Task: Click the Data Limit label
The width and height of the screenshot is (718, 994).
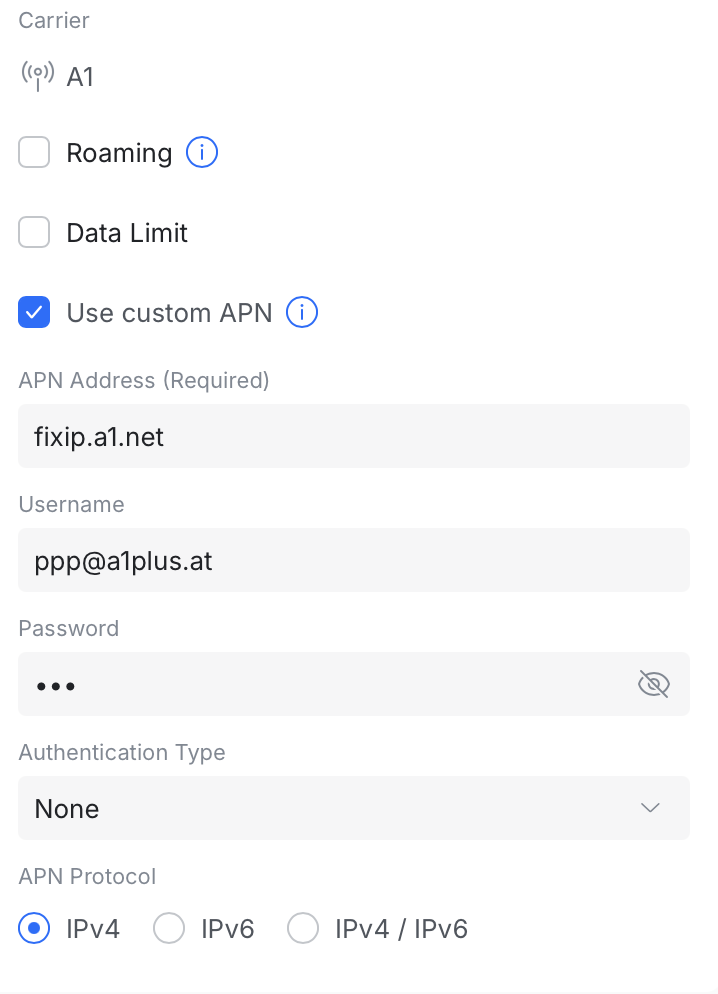Action: coord(127,233)
